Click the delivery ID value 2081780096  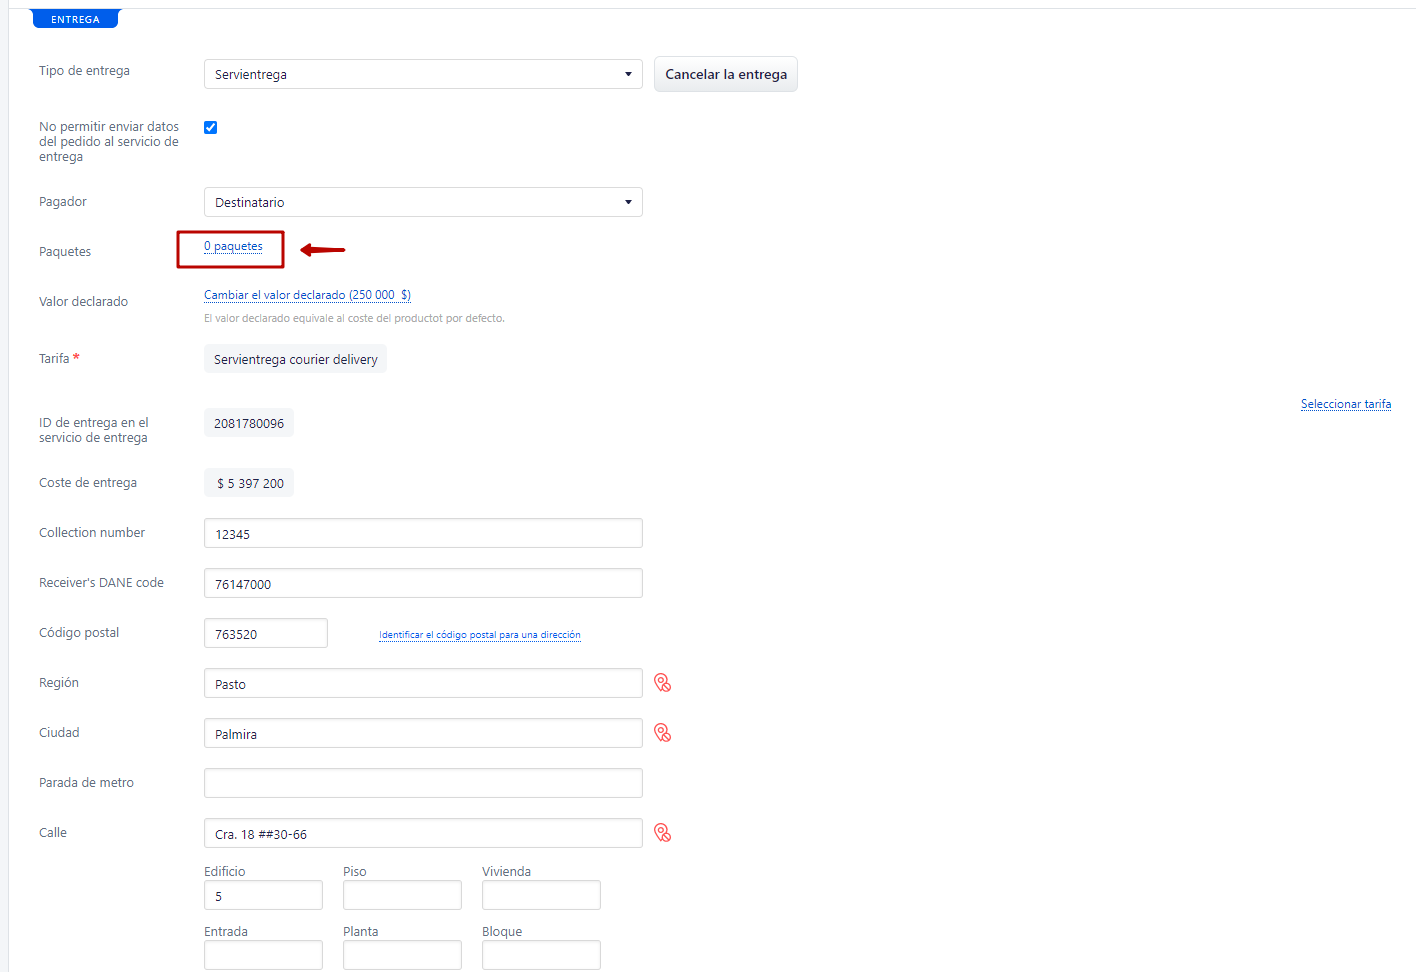pyautogui.click(x=249, y=423)
